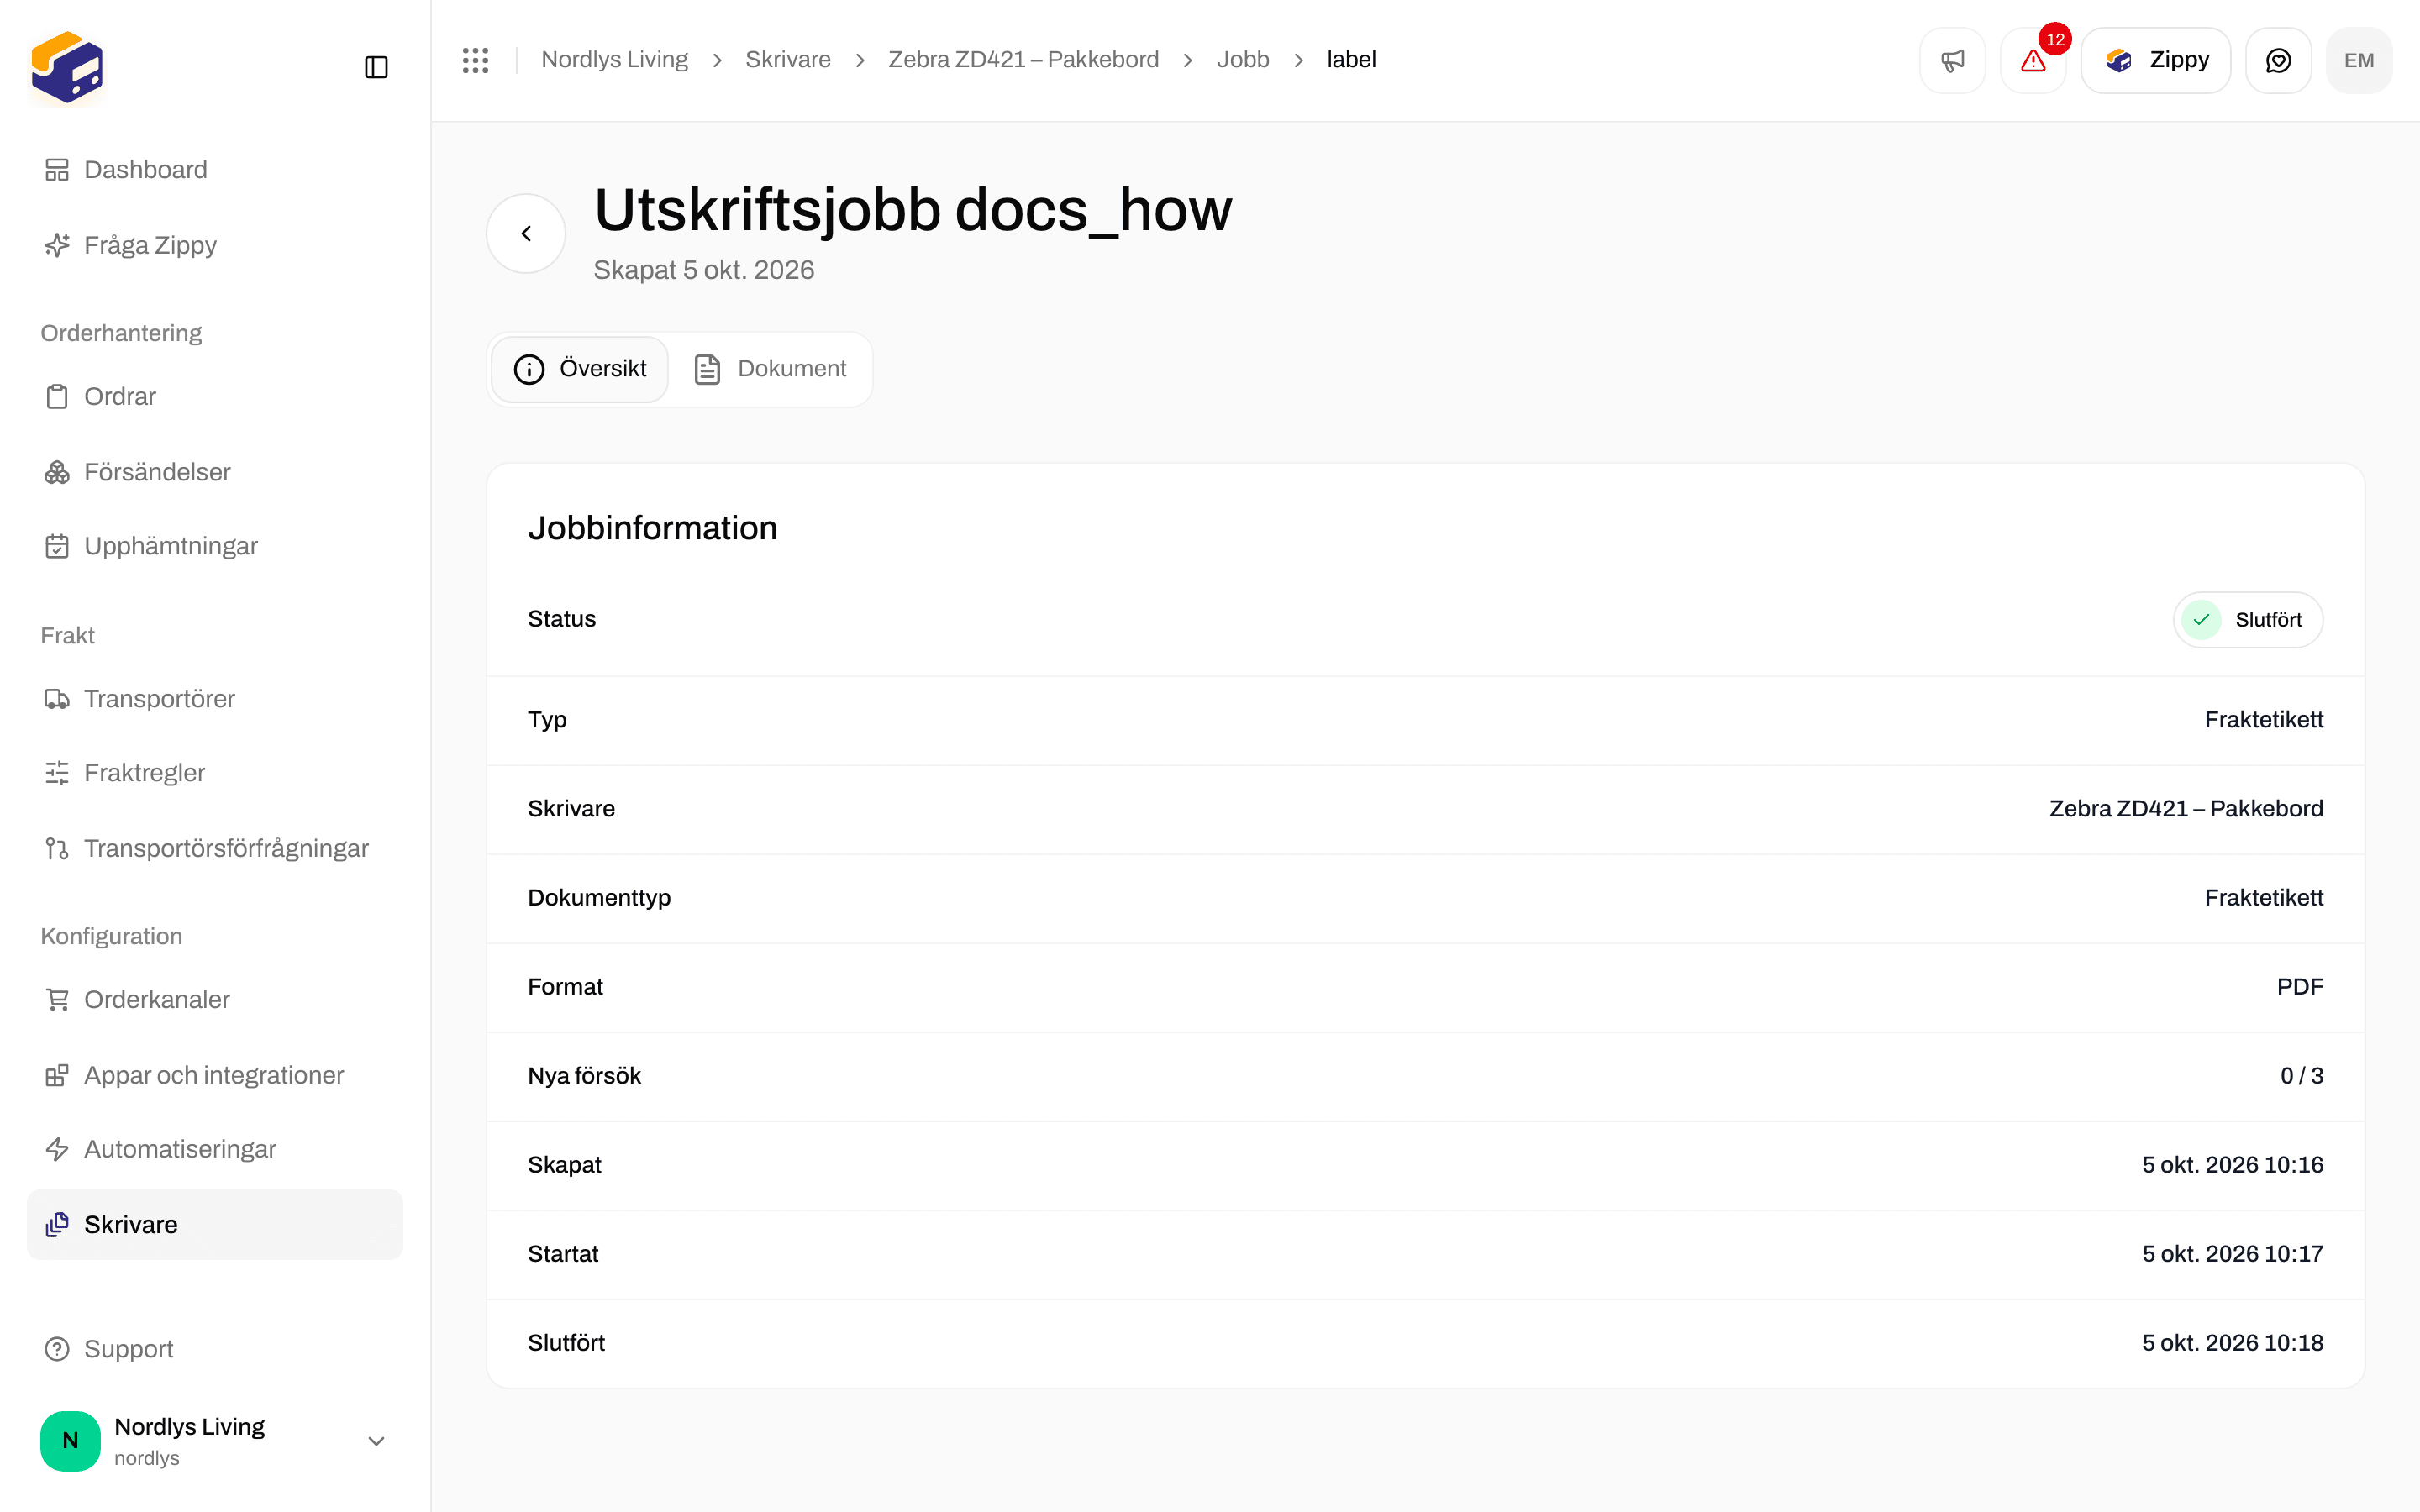Open Upphämtningar in sidebar
This screenshot has height=1512, width=2420.
tap(215, 546)
